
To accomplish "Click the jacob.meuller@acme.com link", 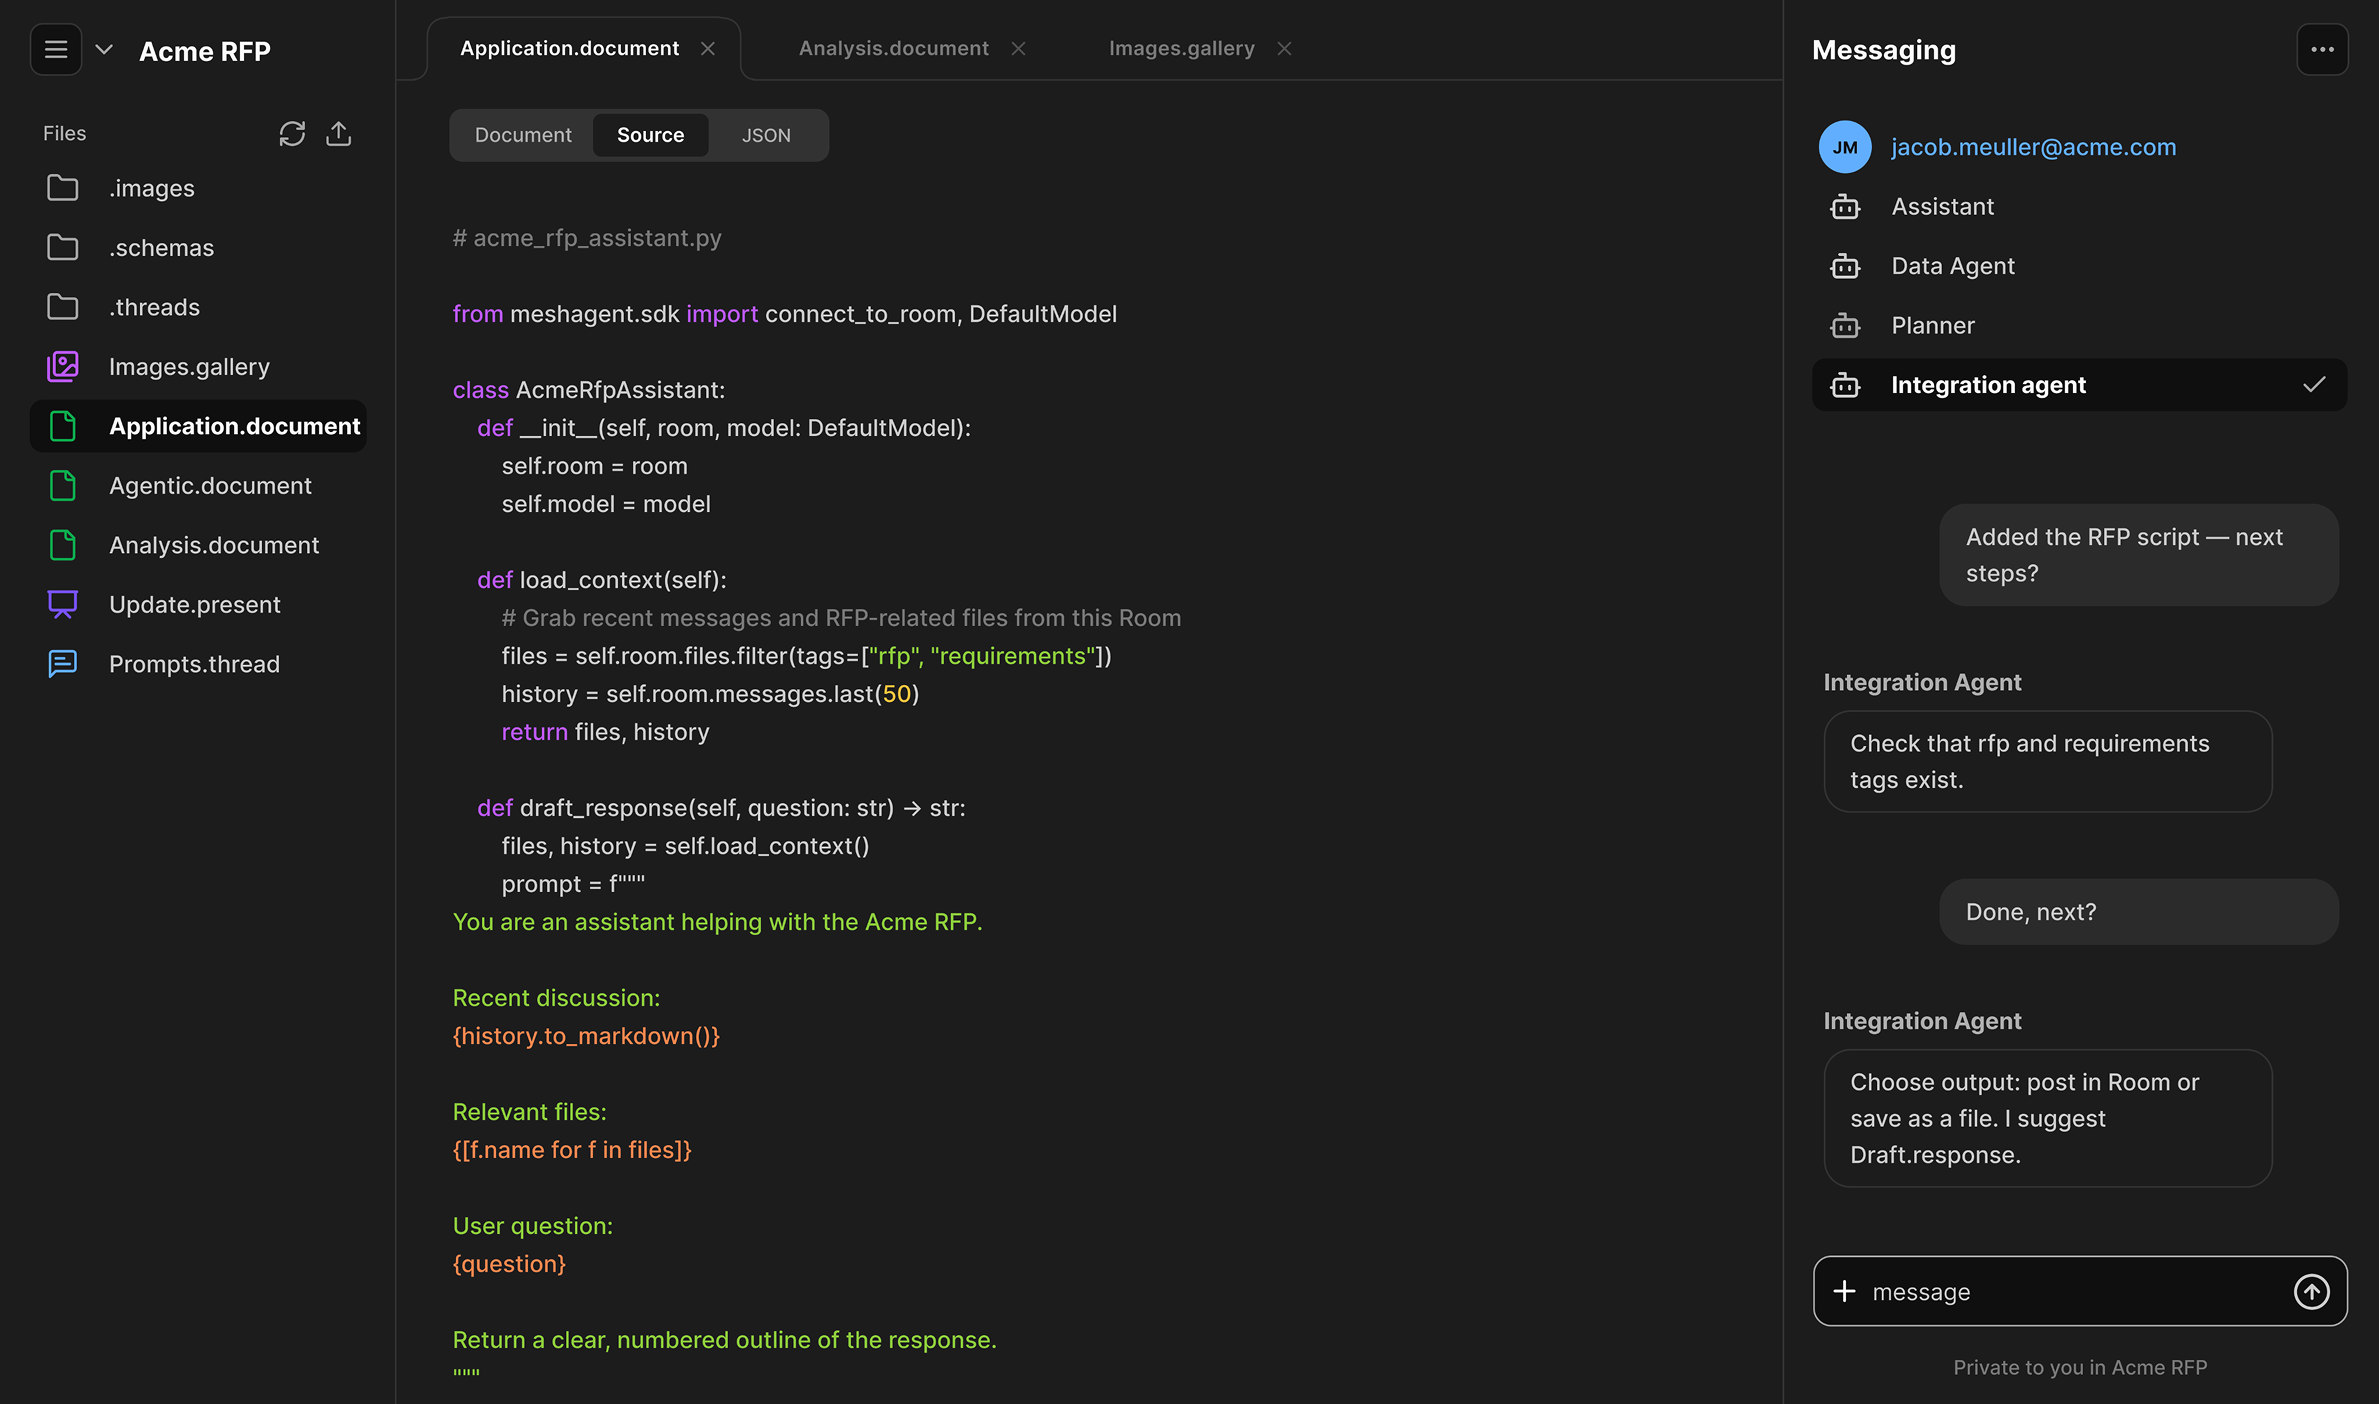I will pos(2033,147).
